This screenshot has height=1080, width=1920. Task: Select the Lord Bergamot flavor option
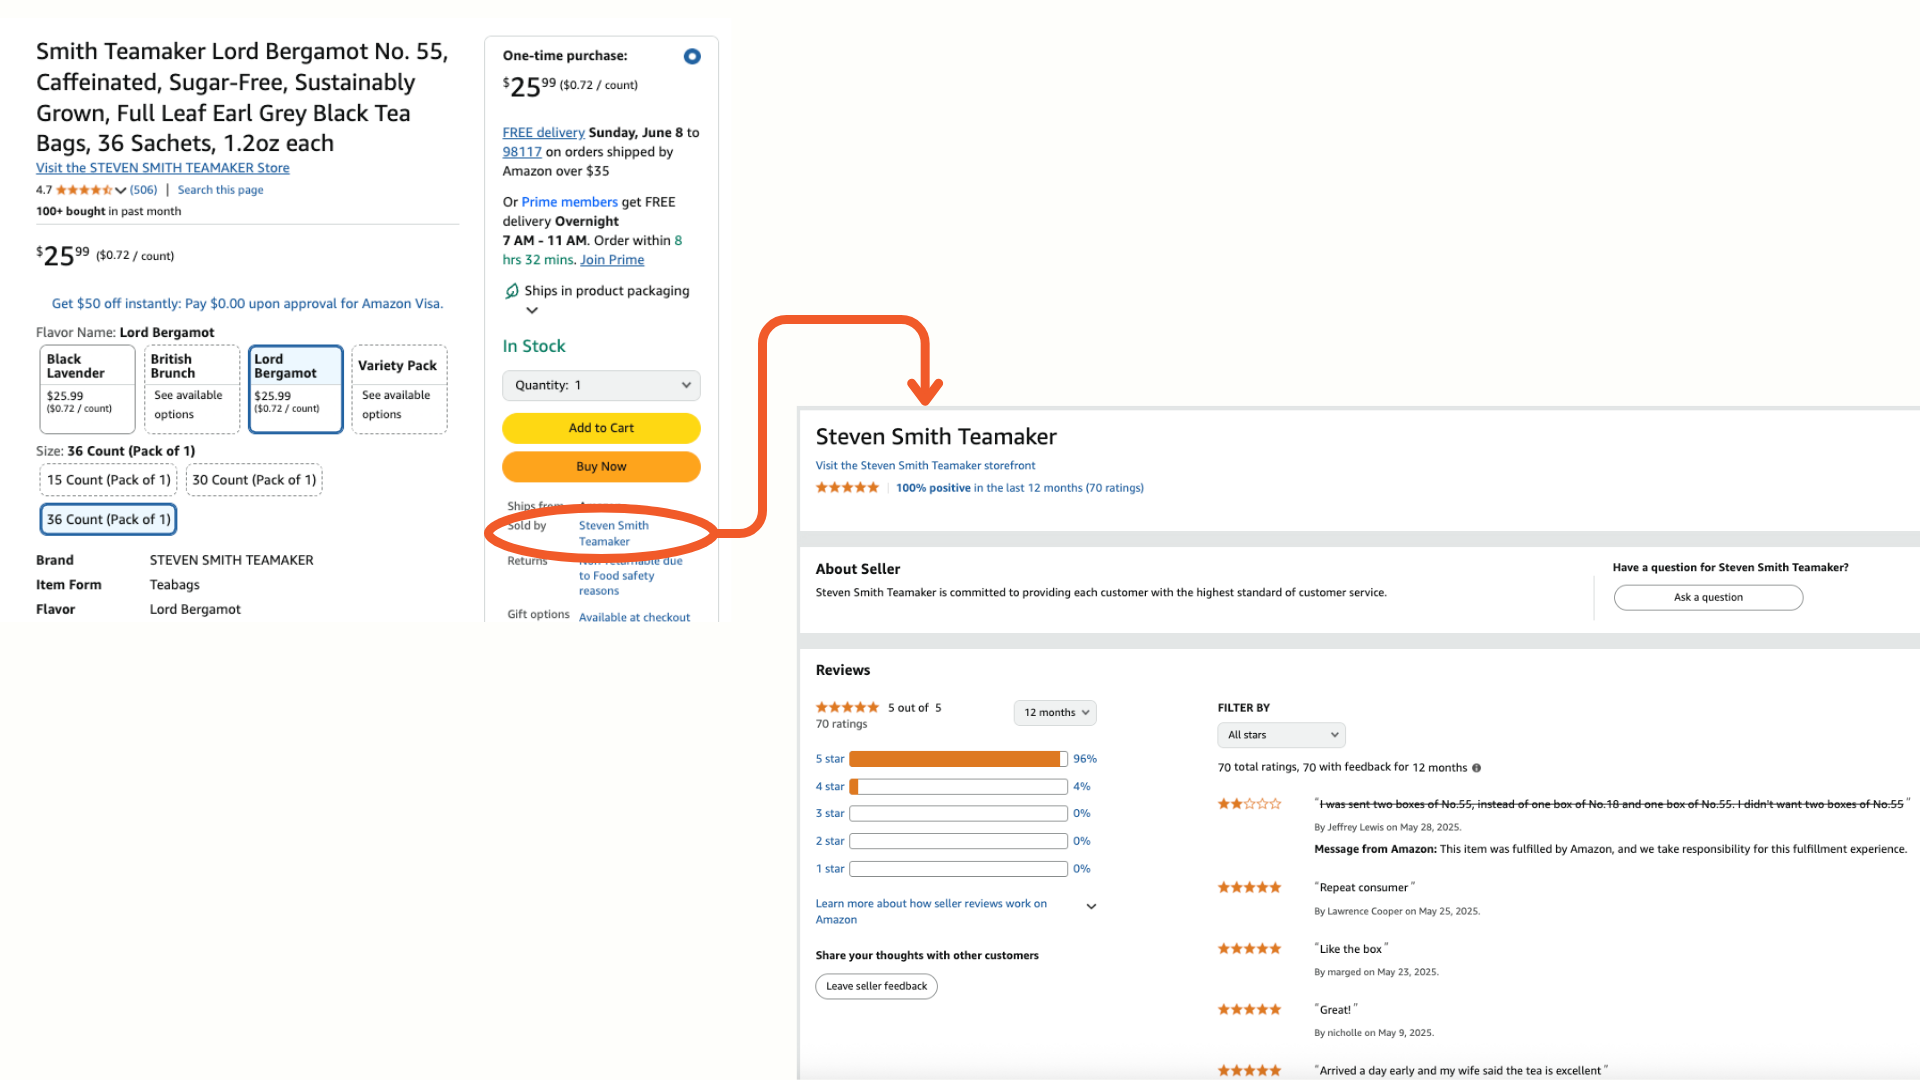(x=296, y=389)
